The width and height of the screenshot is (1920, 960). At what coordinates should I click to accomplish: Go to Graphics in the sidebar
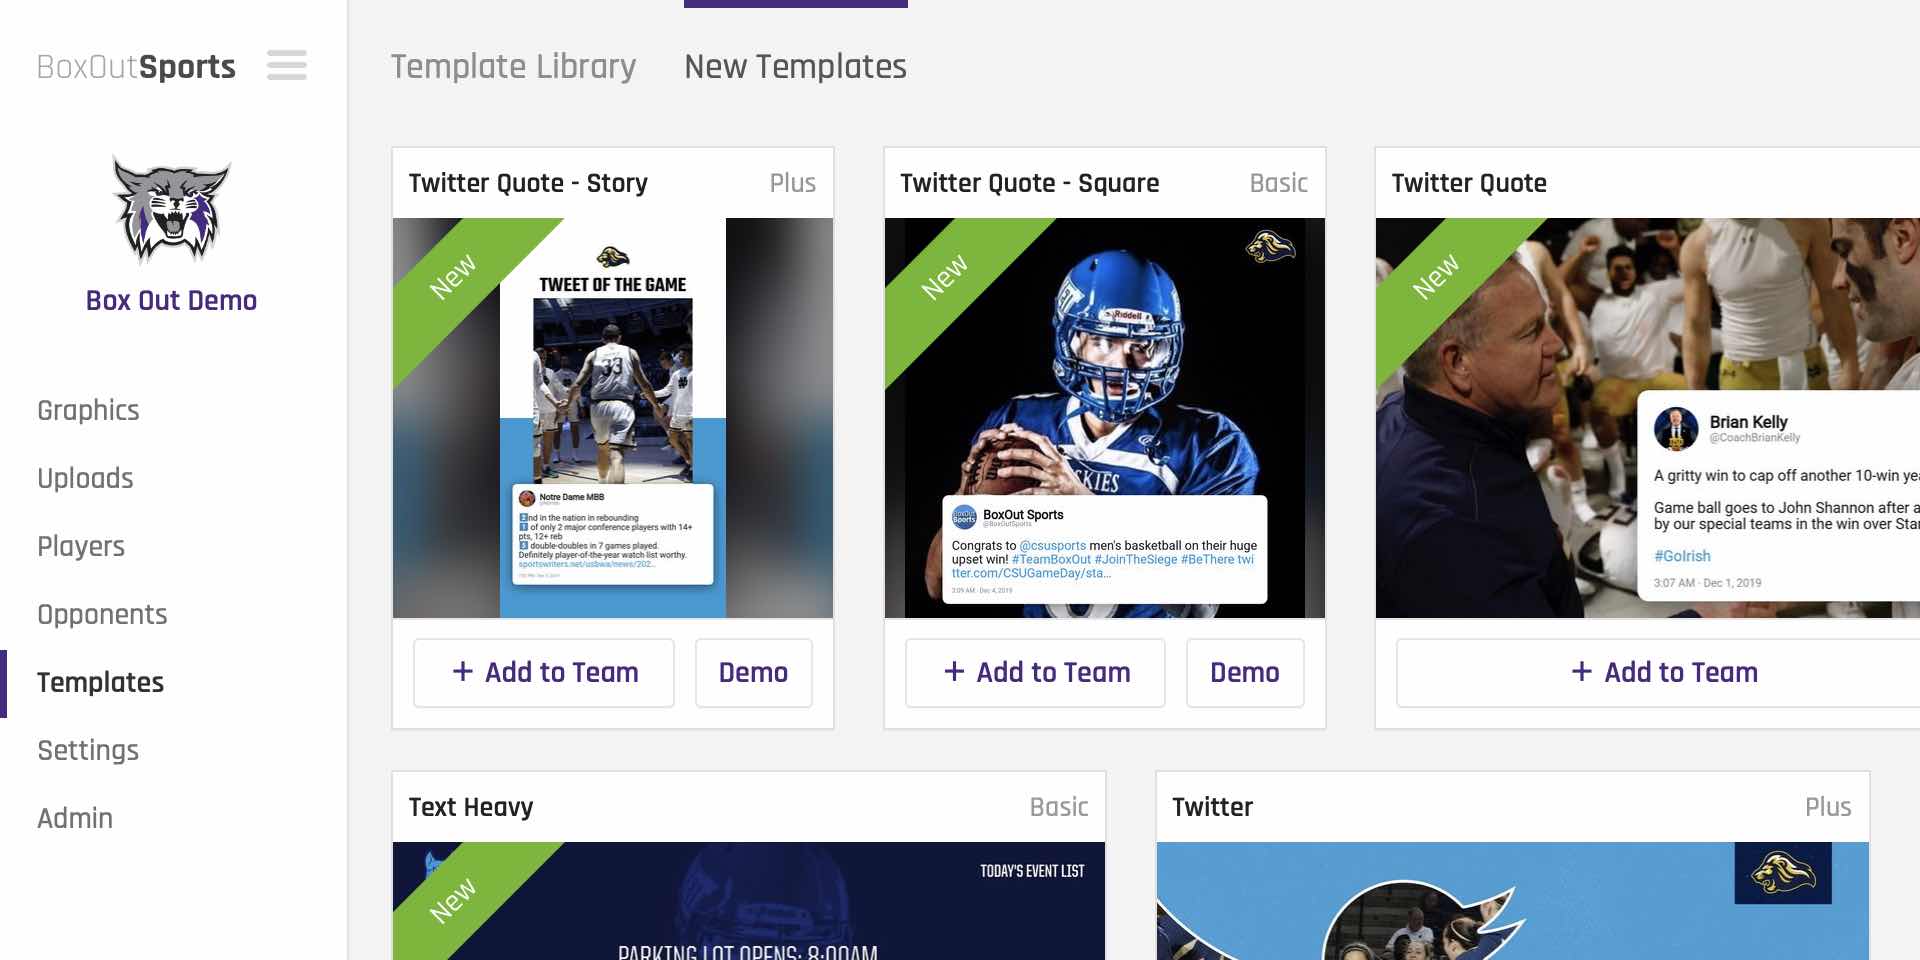coord(88,411)
